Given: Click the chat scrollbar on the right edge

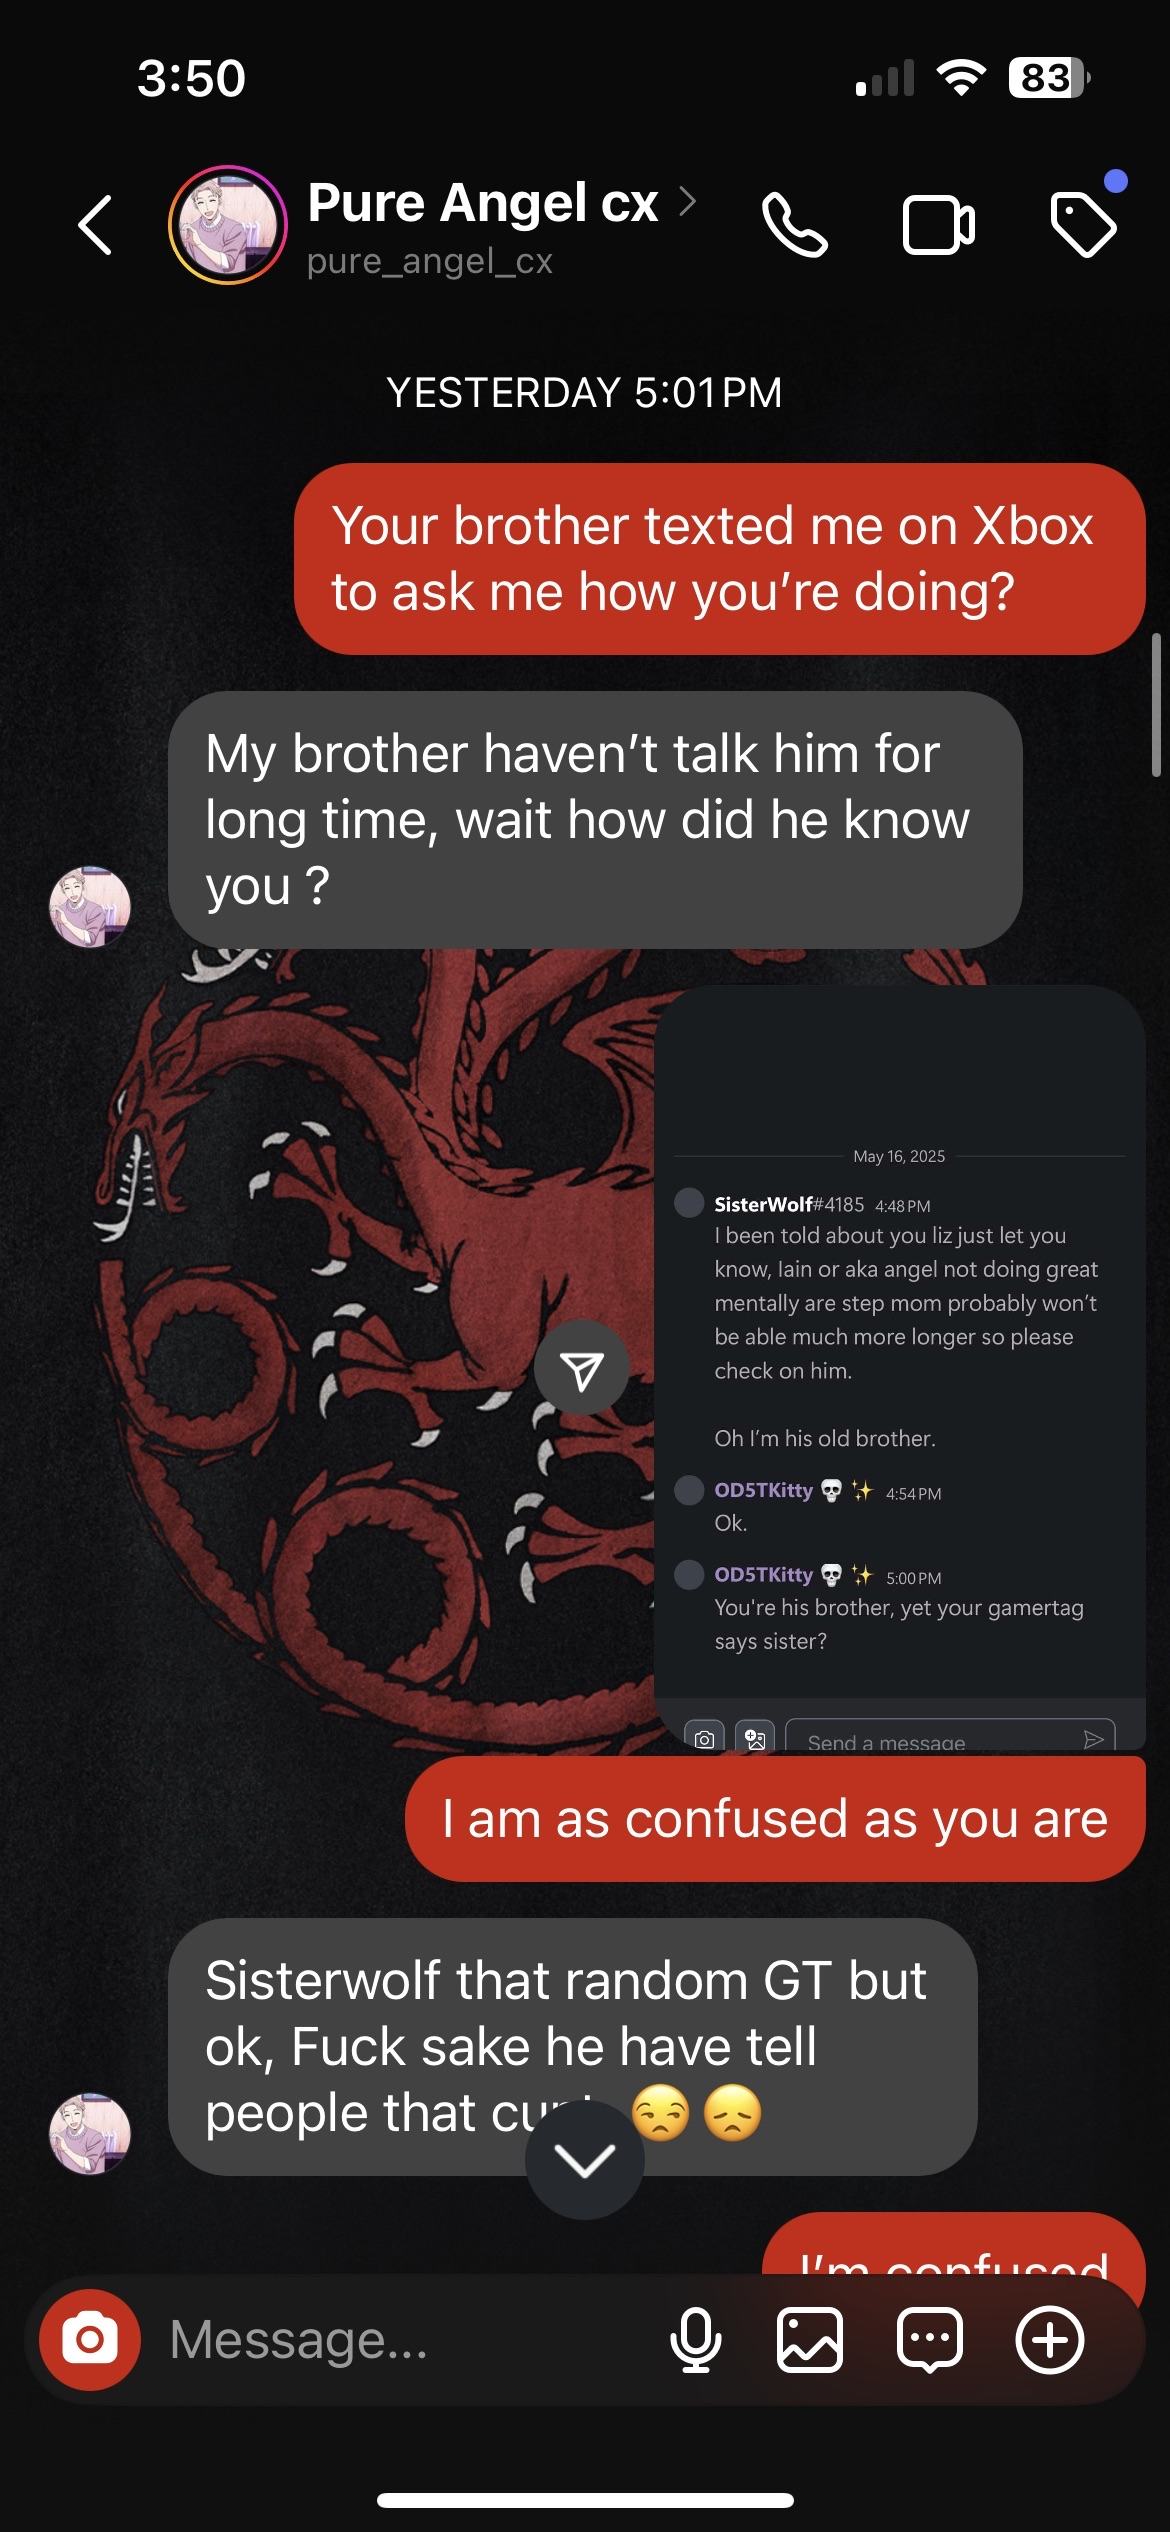Looking at the screenshot, I should tap(1156, 705).
